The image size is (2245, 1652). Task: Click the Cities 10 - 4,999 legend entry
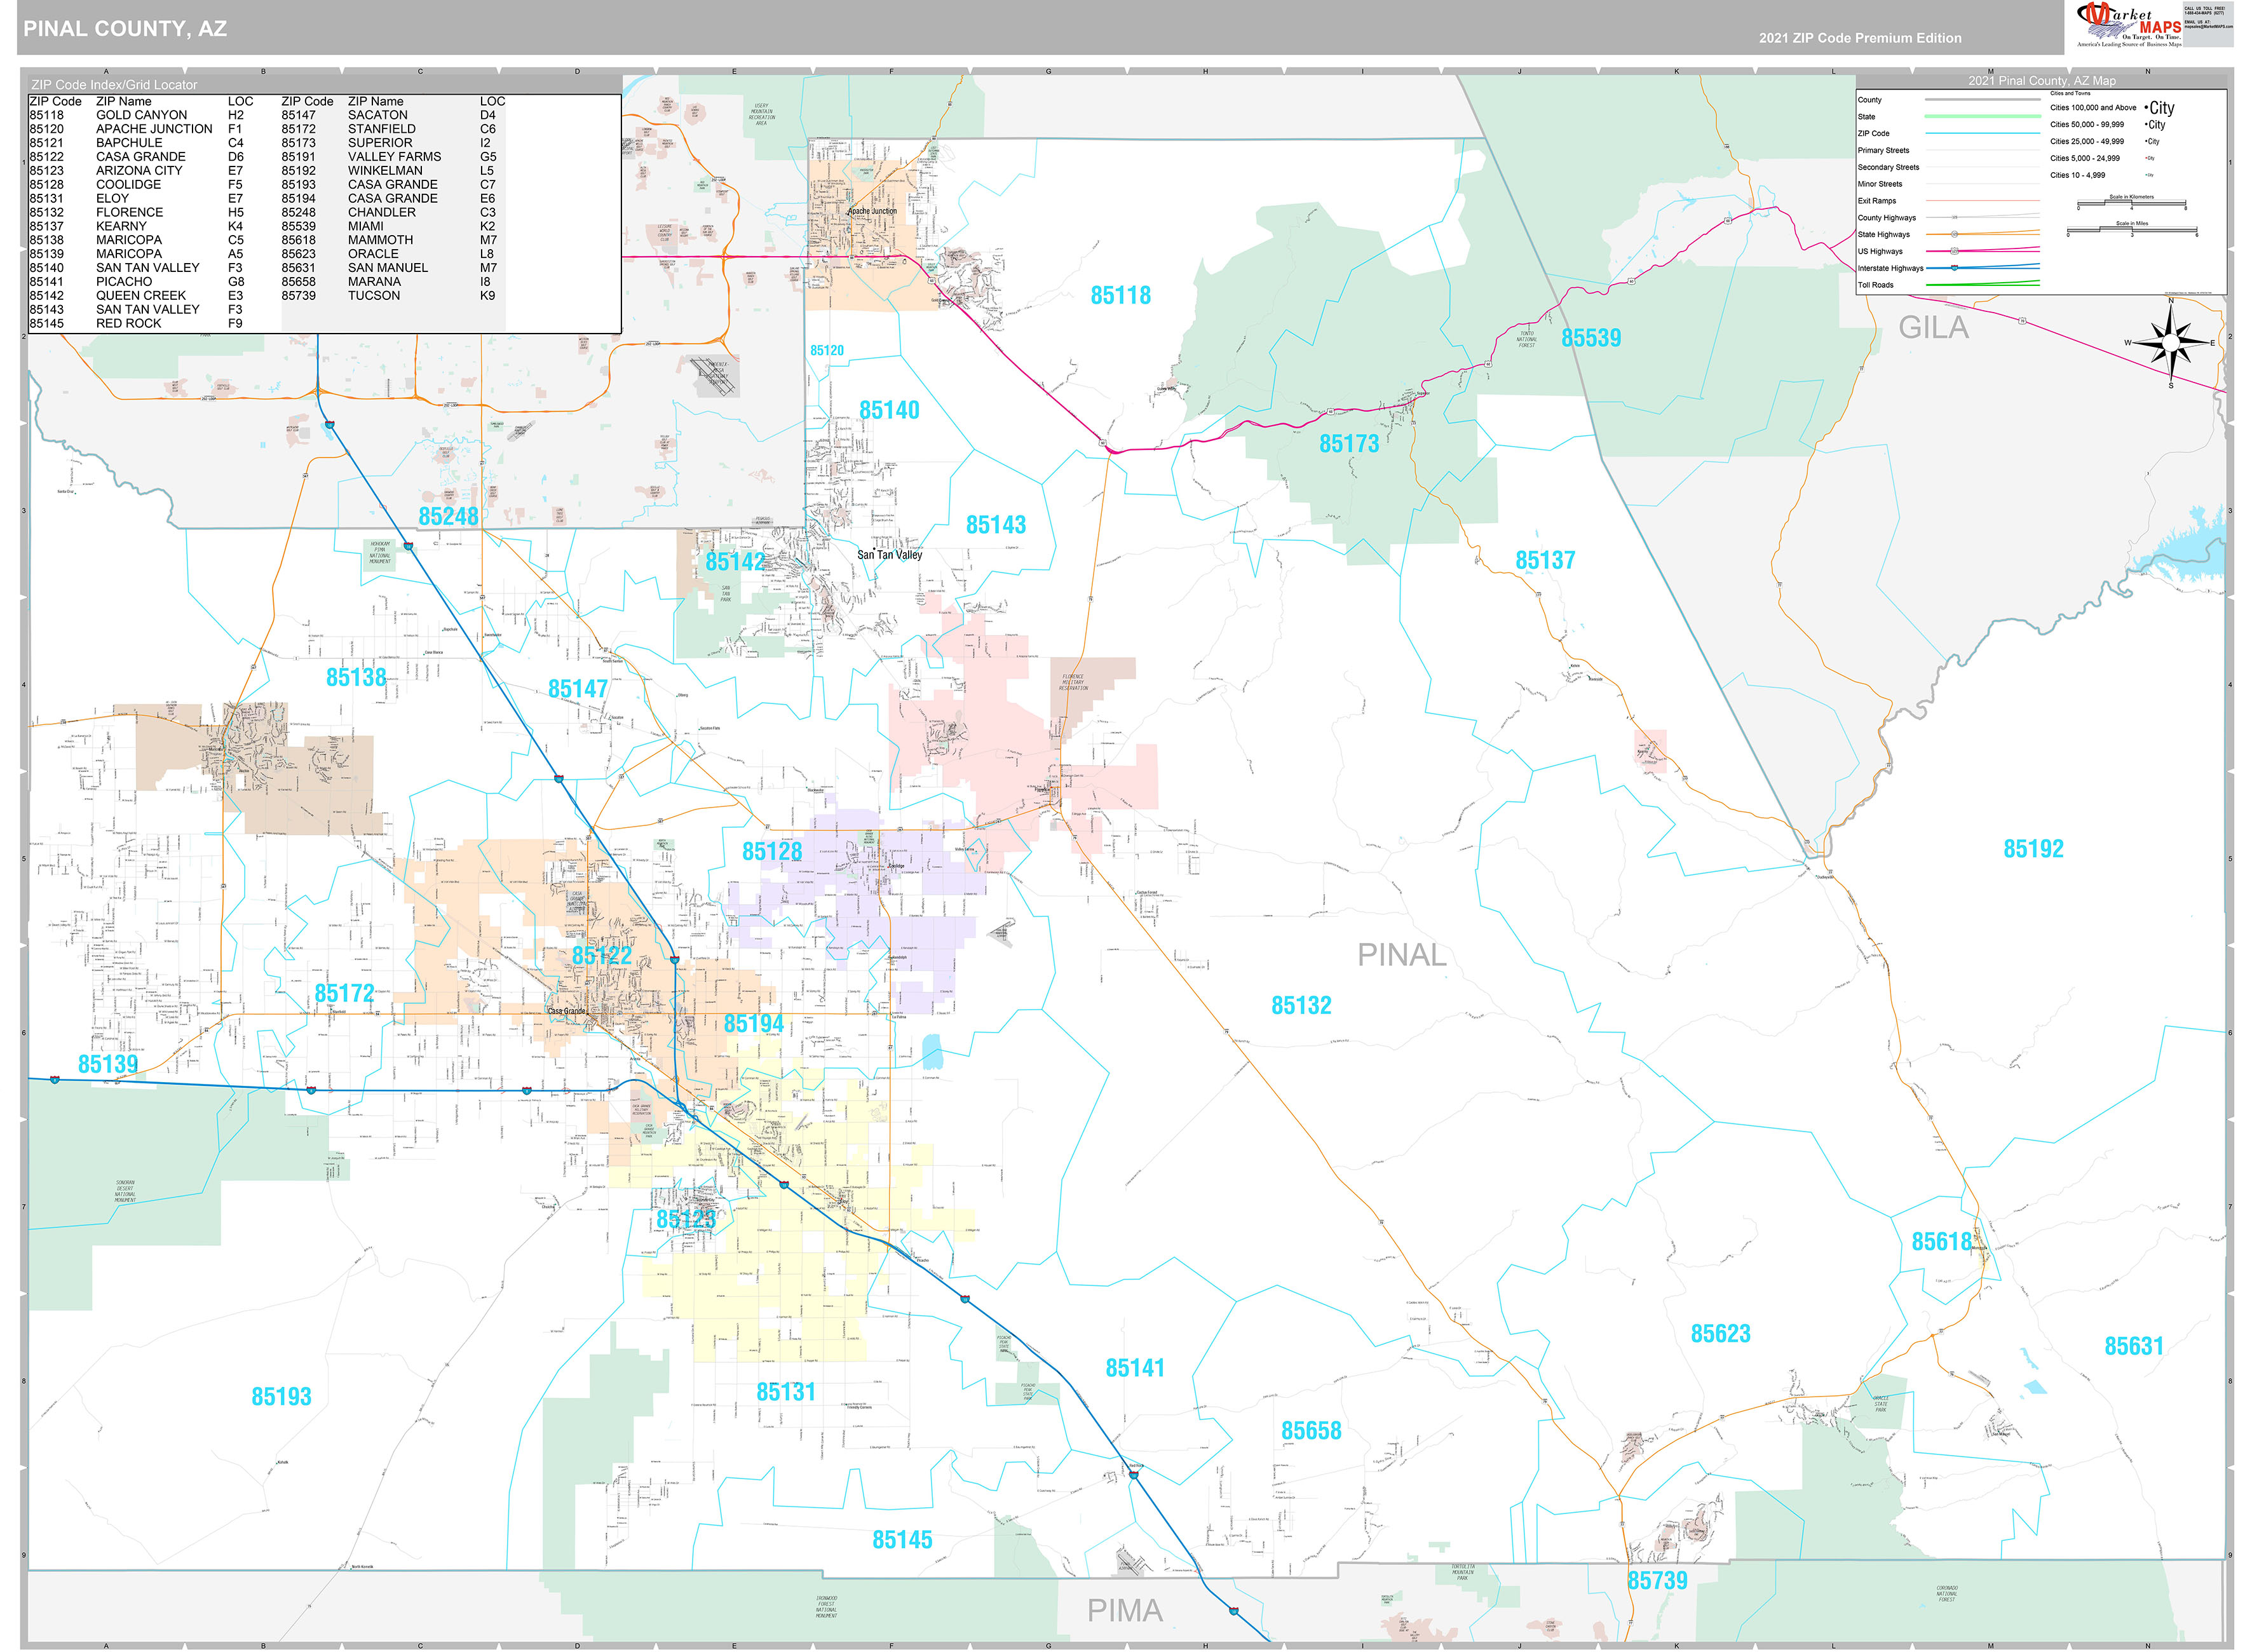click(2102, 175)
